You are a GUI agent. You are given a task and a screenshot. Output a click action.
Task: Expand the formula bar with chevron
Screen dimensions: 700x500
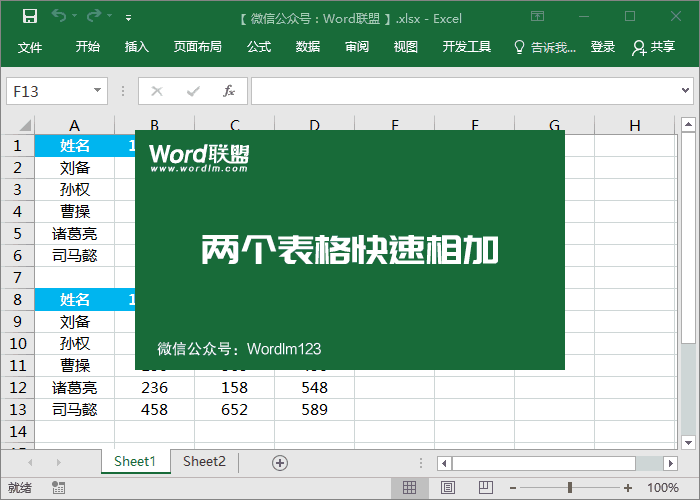(x=685, y=91)
